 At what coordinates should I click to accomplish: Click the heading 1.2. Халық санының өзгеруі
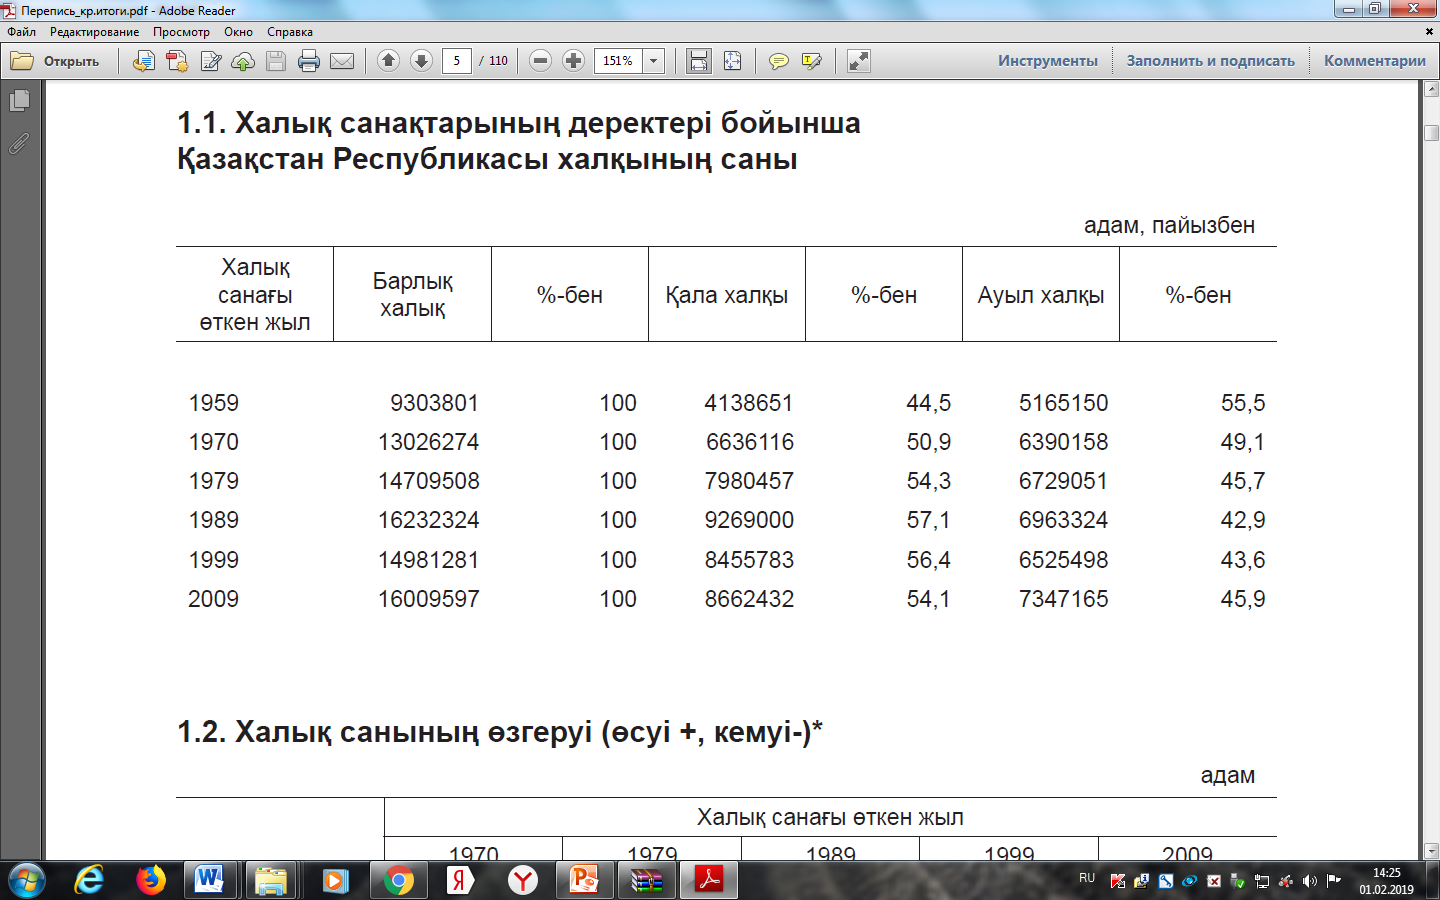(500, 732)
